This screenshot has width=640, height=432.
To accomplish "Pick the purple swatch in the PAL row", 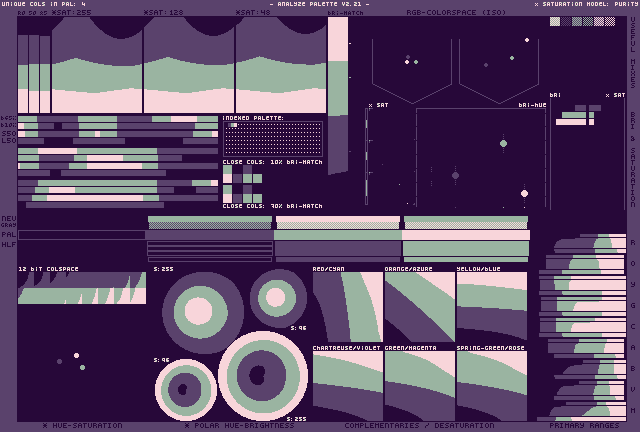I will [210, 235].
